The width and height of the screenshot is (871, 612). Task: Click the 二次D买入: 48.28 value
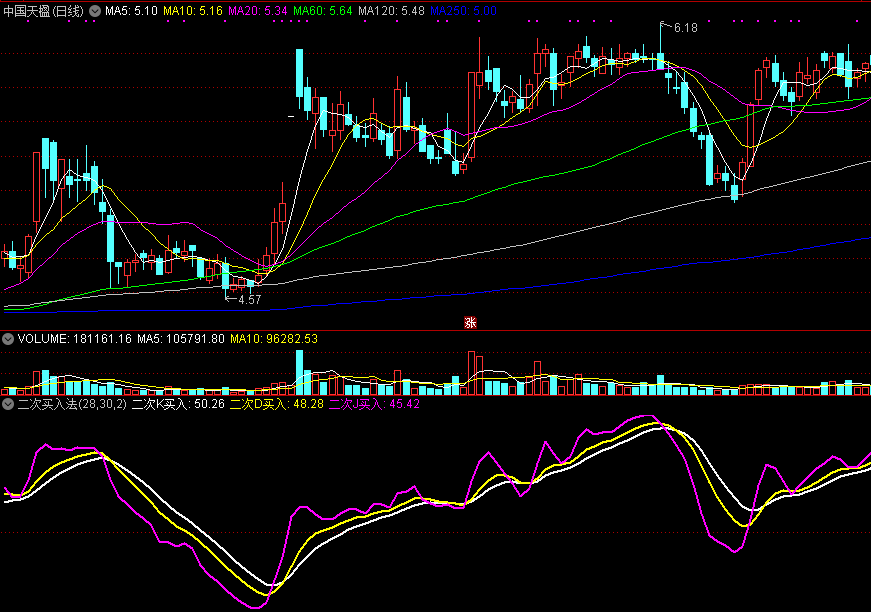[277, 404]
